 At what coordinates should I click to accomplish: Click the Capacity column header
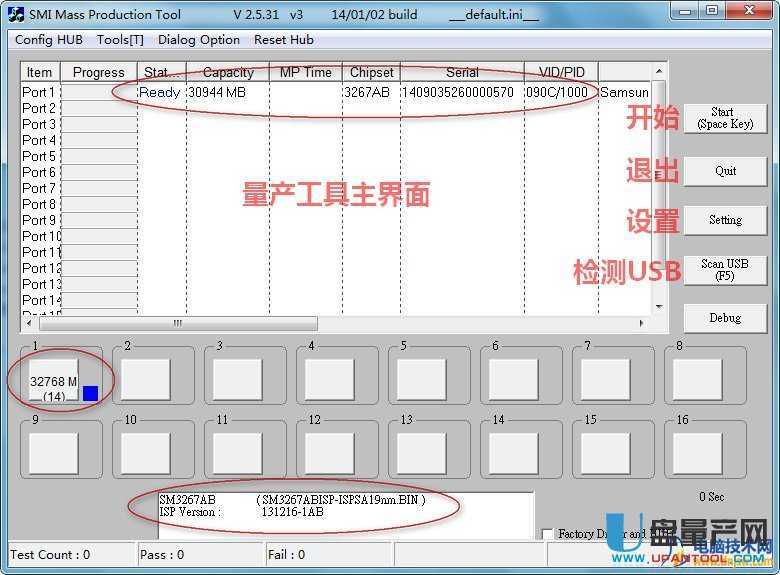227,72
